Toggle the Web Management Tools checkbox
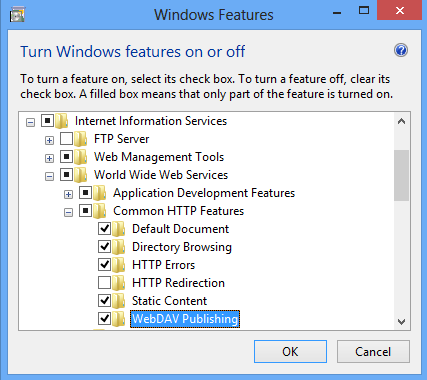Screen dimensions: 427x380 [66, 156]
